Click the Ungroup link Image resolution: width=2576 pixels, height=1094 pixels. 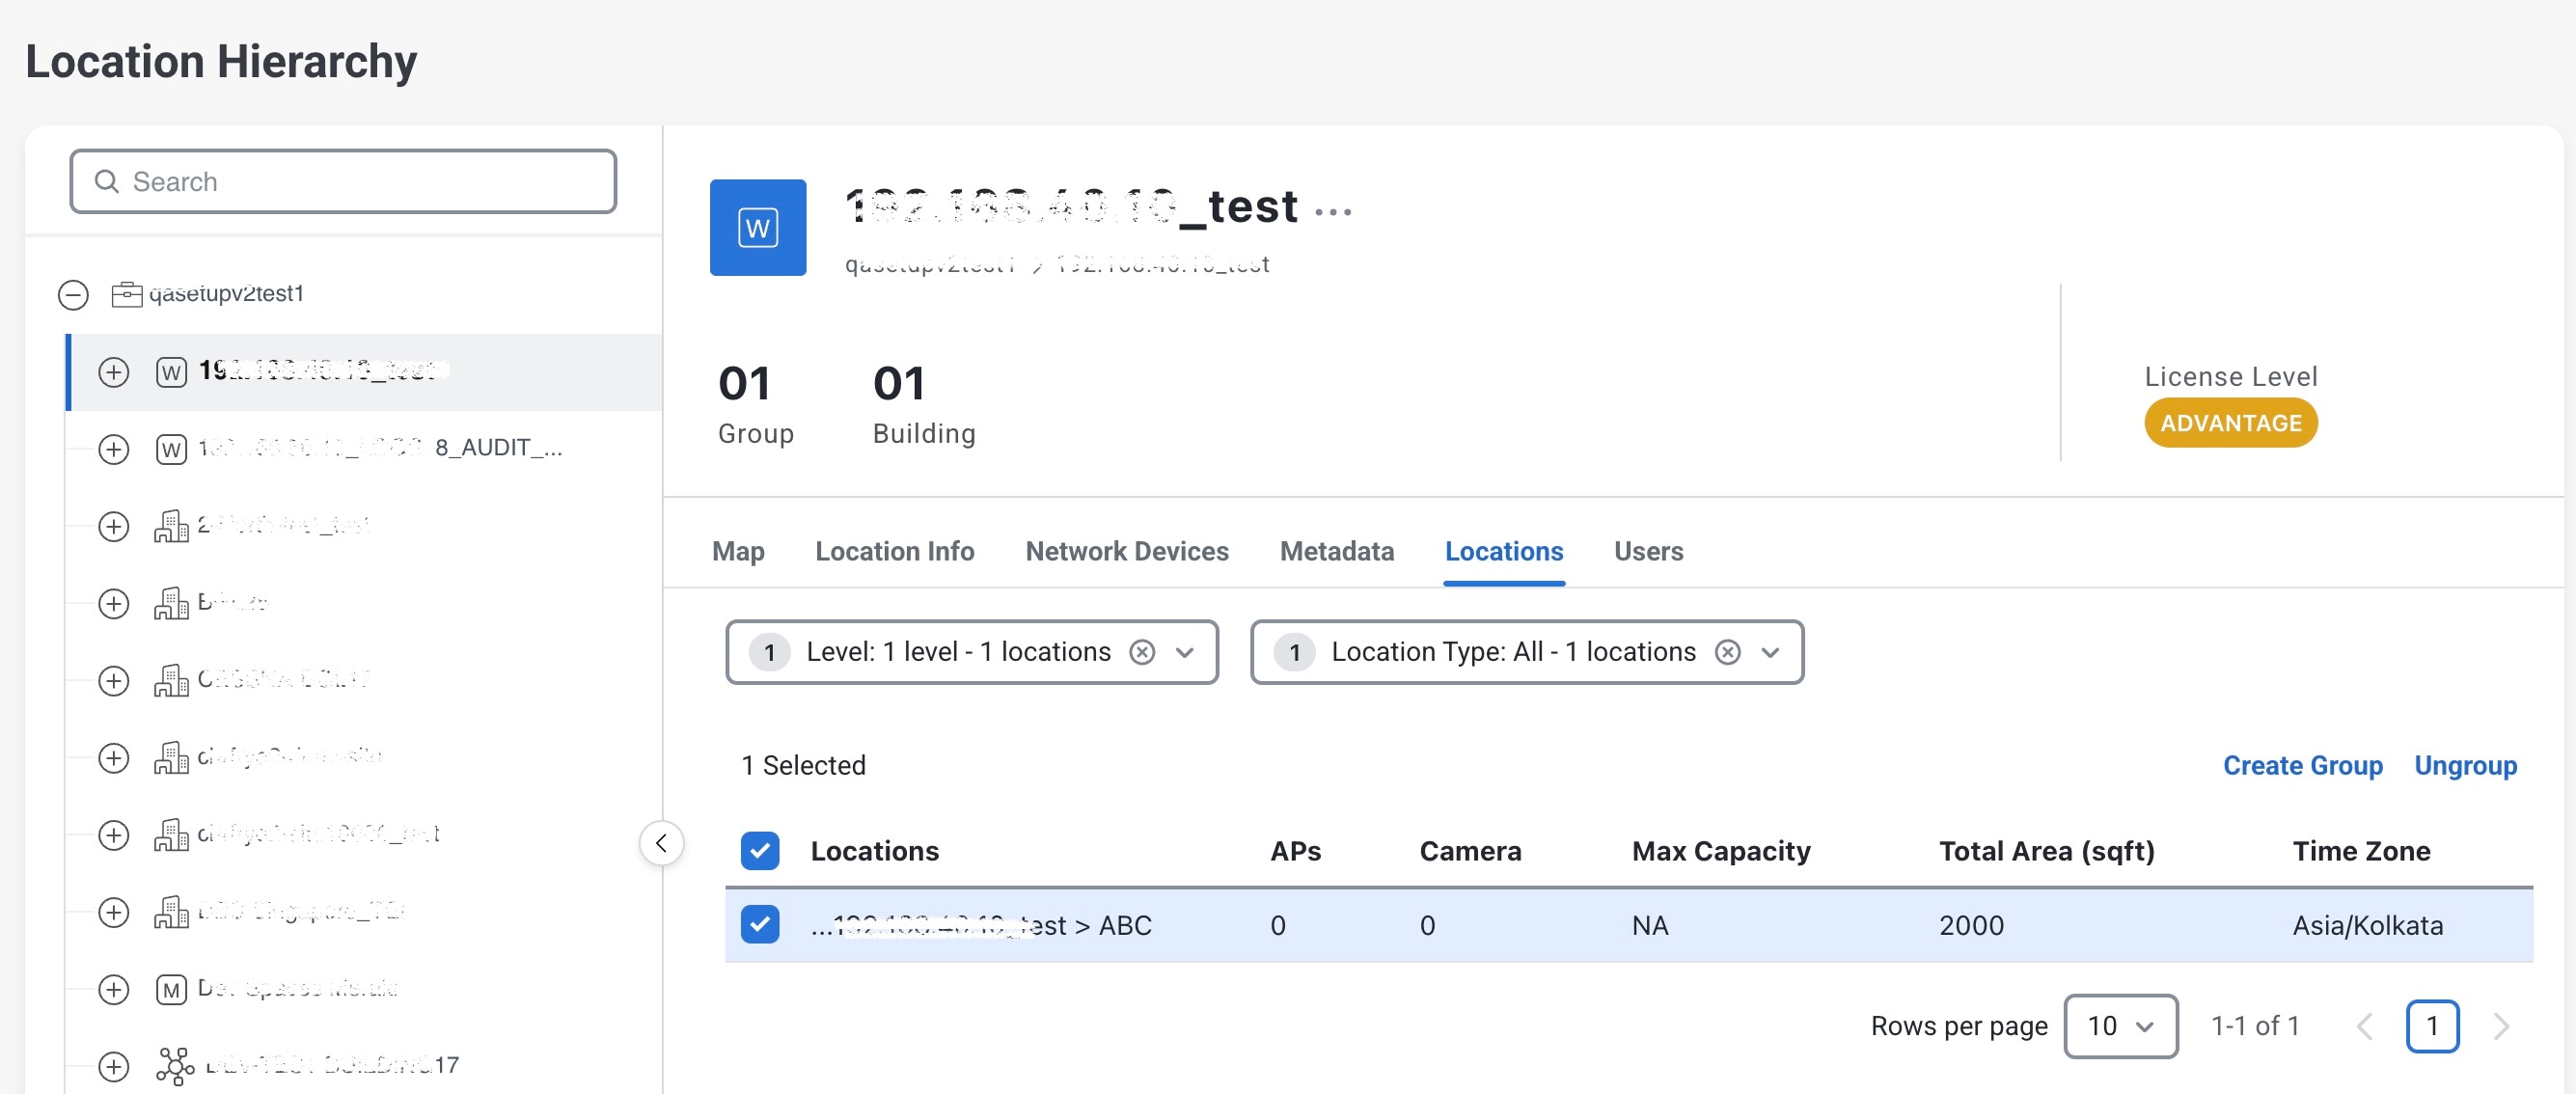coord(2465,765)
